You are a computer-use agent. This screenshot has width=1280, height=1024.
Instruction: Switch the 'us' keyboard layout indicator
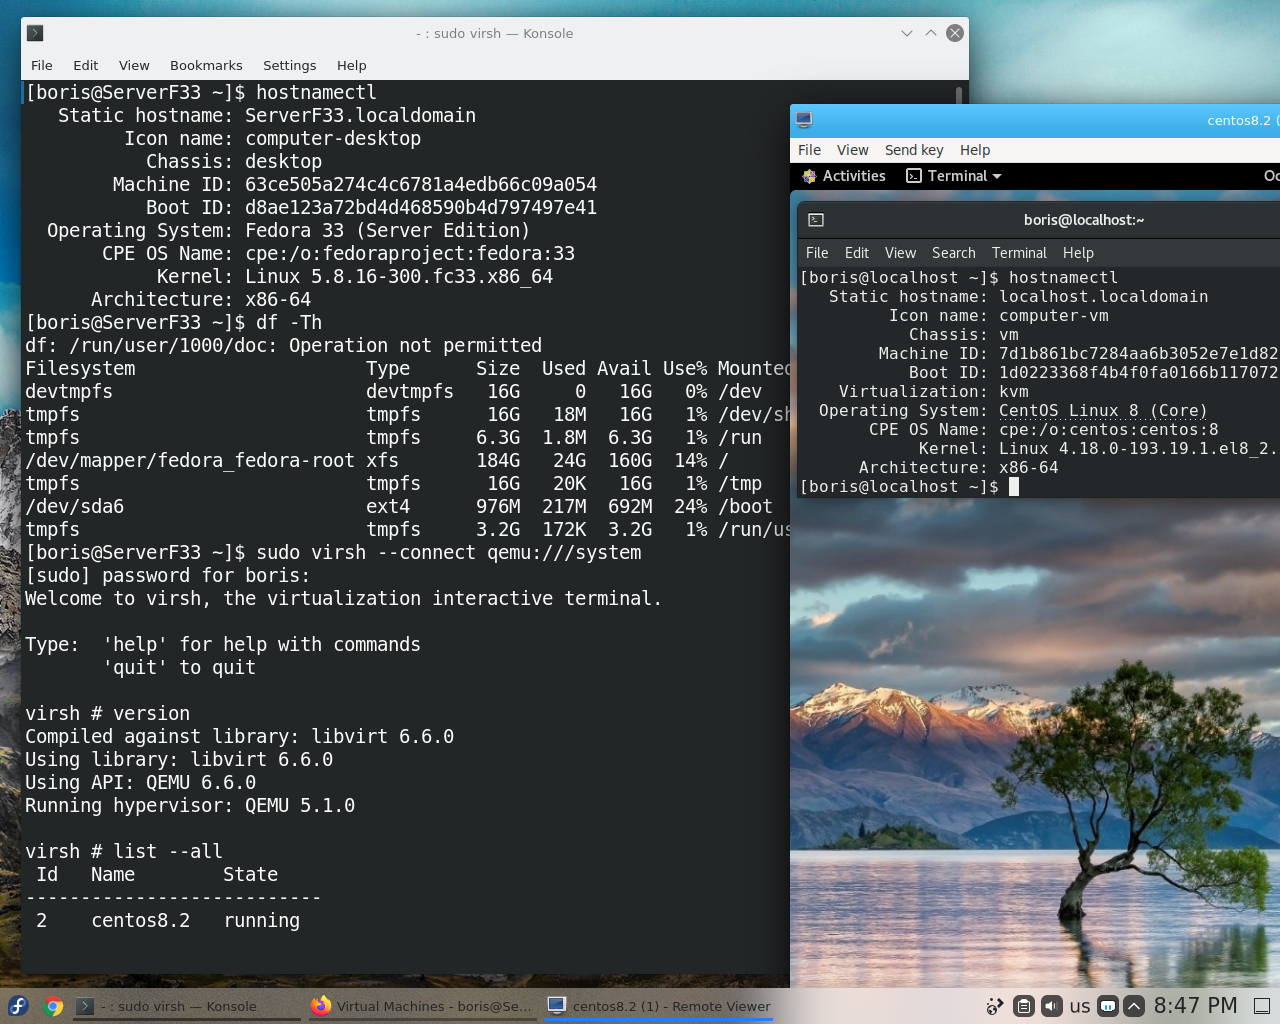1079,1006
